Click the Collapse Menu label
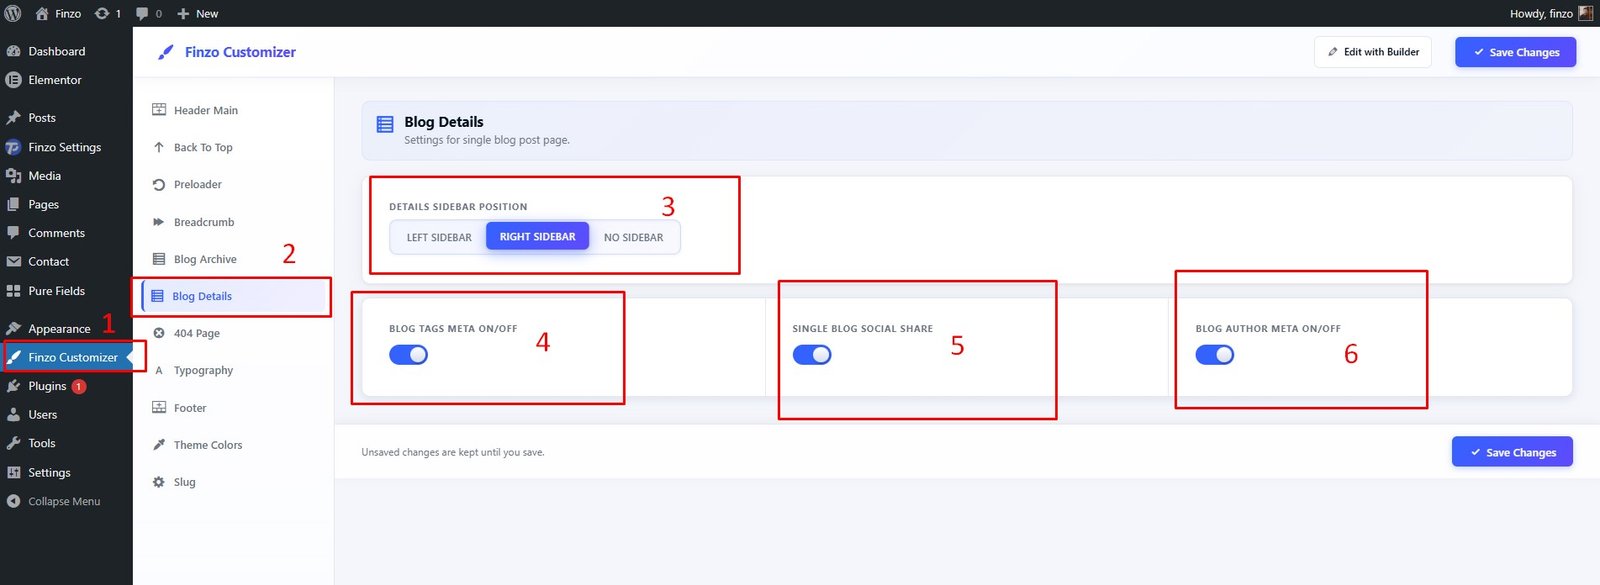This screenshot has width=1600, height=585. pos(64,502)
